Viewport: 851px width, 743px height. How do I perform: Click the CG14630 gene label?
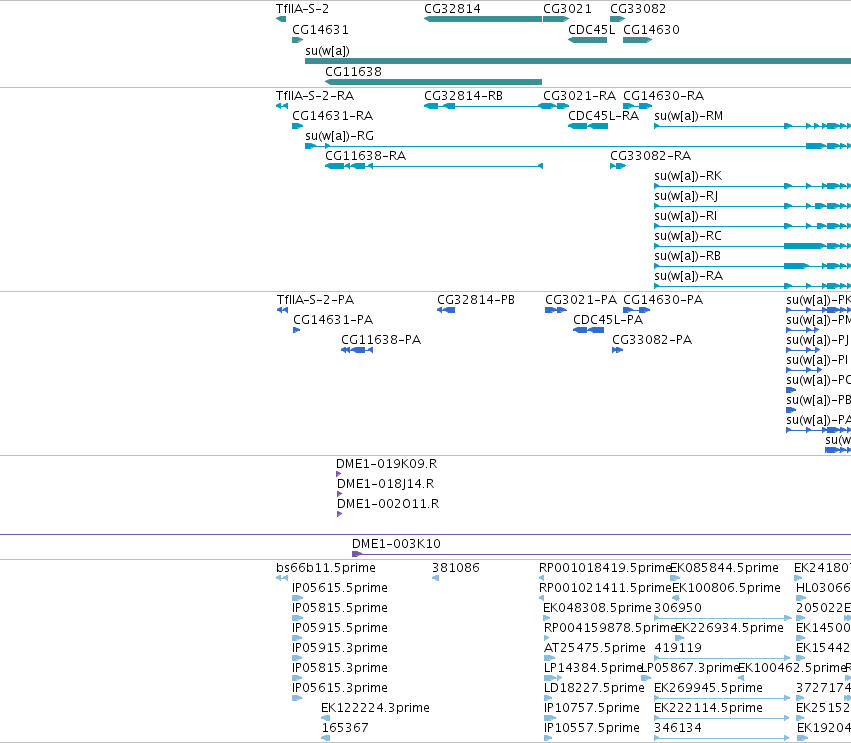pos(651,30)
